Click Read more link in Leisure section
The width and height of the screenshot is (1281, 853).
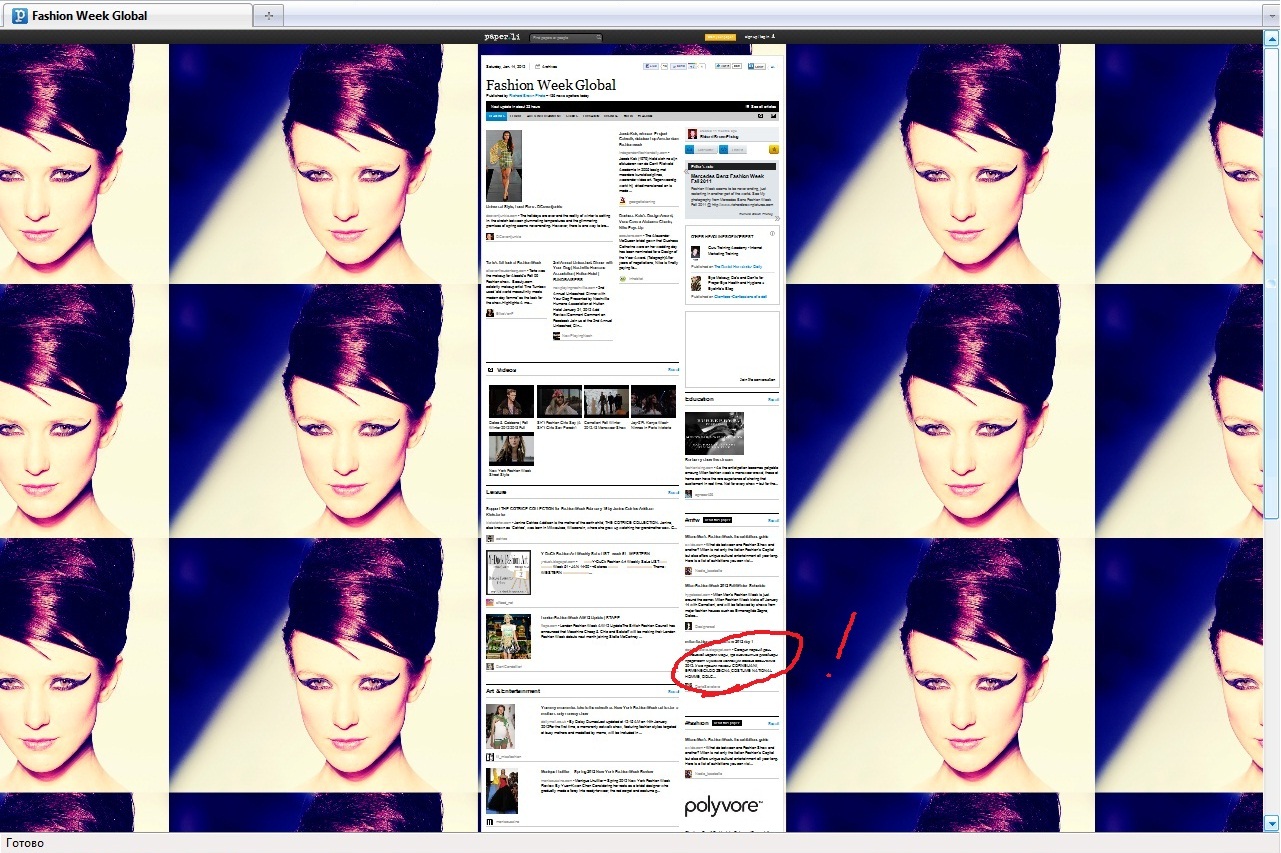pyautogui.click(x=673, y=492)
